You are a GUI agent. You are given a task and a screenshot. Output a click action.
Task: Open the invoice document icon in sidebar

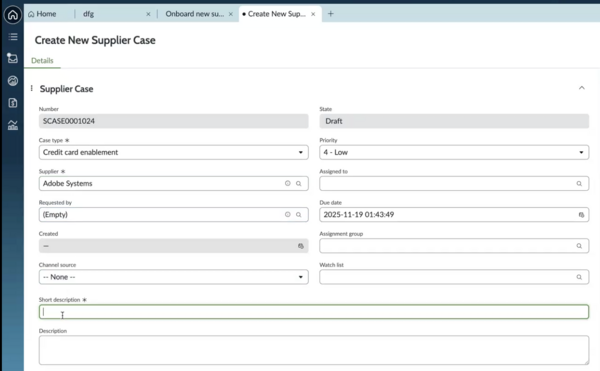[13, 103]
